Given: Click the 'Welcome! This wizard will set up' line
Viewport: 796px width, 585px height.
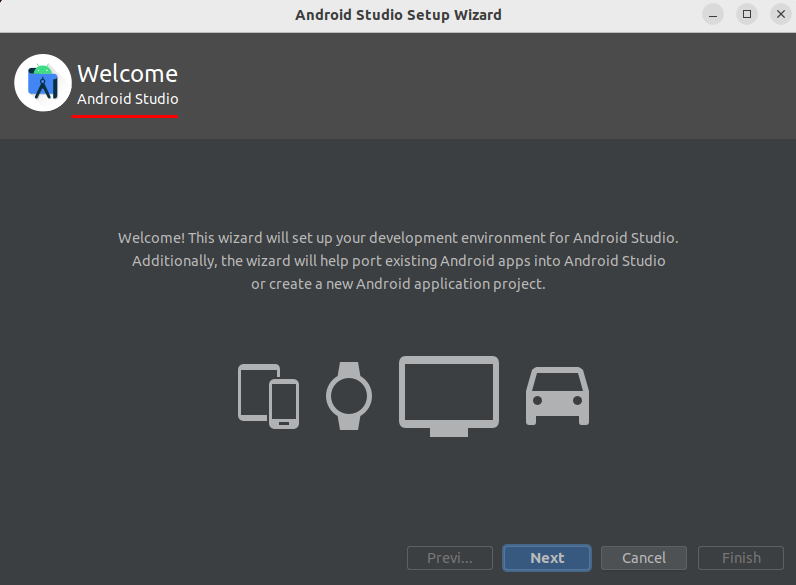Looking at the screenshot, I should (x=398, y=238).
